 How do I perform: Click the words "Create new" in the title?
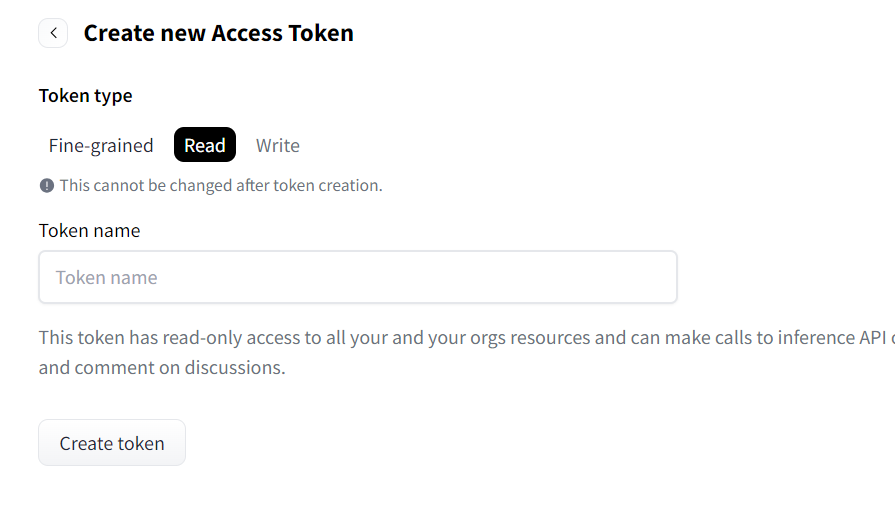144,33
